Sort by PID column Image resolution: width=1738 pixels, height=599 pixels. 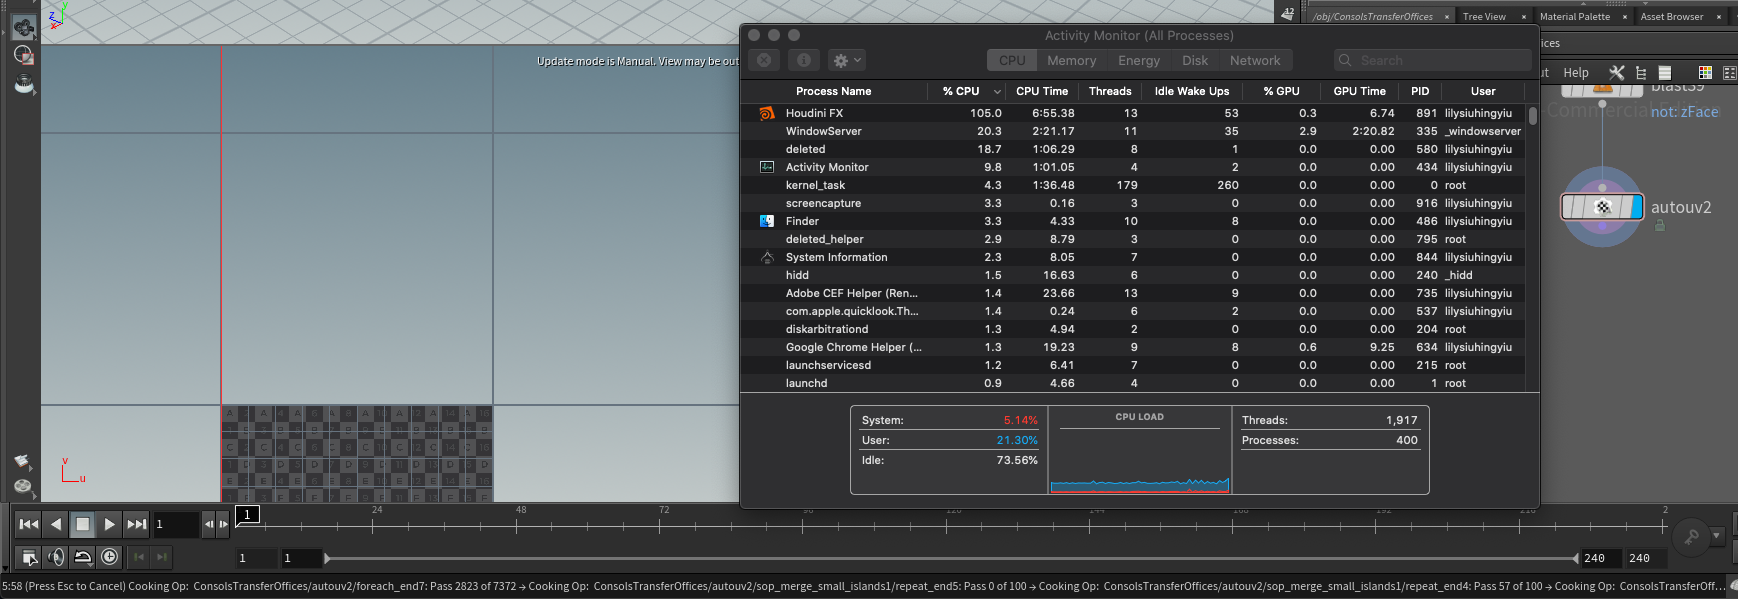point(1420,91)
